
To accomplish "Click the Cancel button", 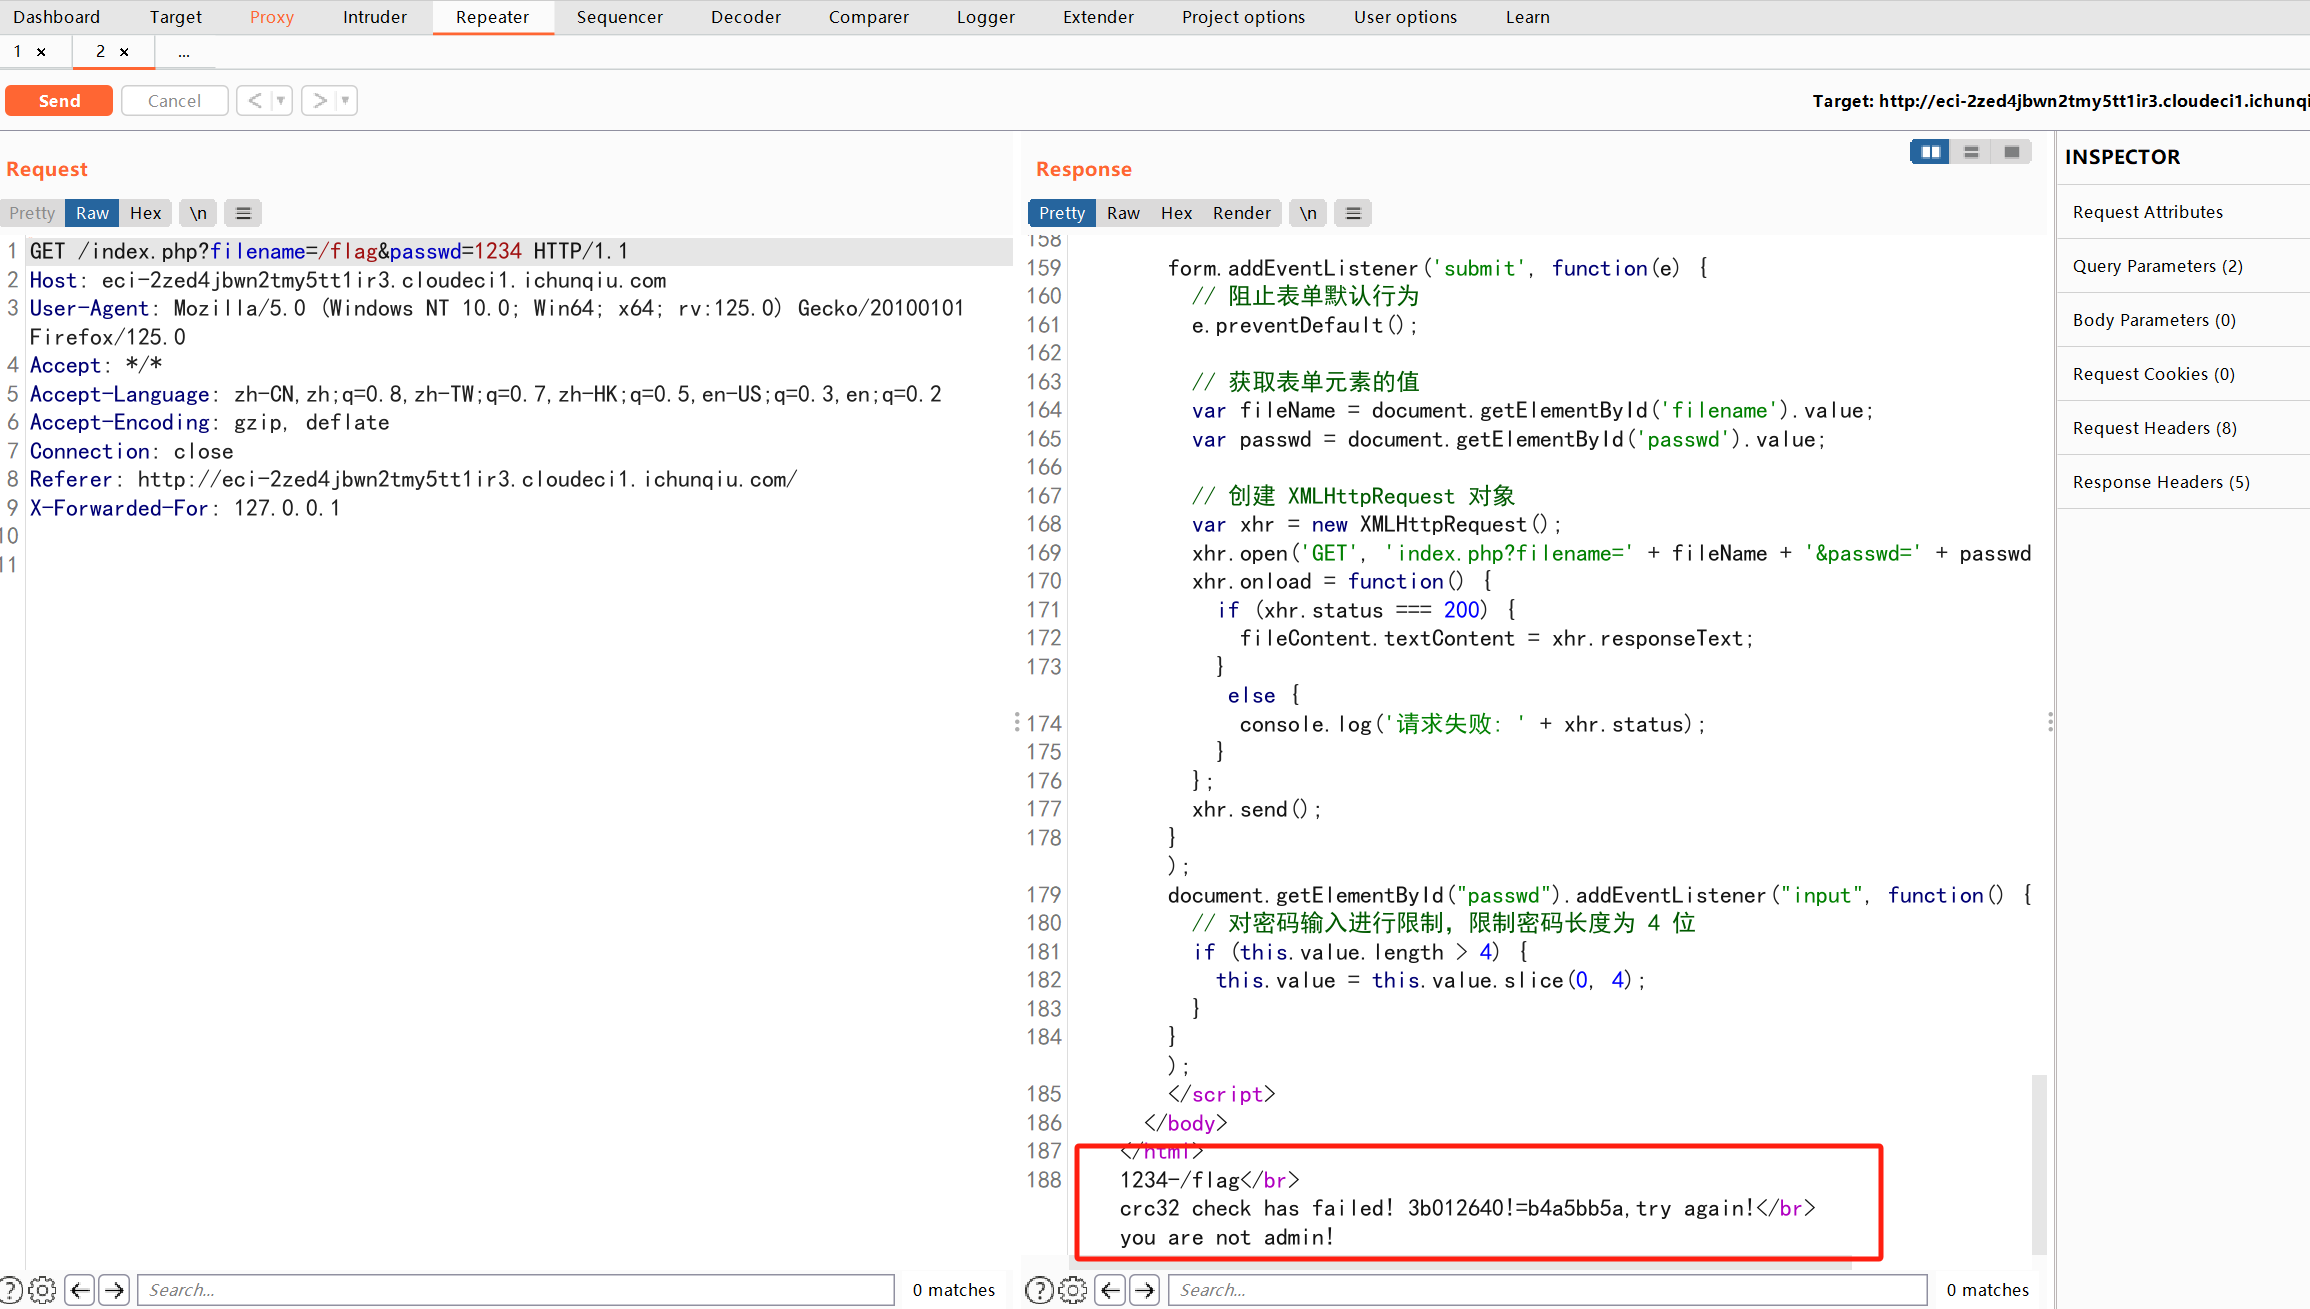I will click(174, 101).
